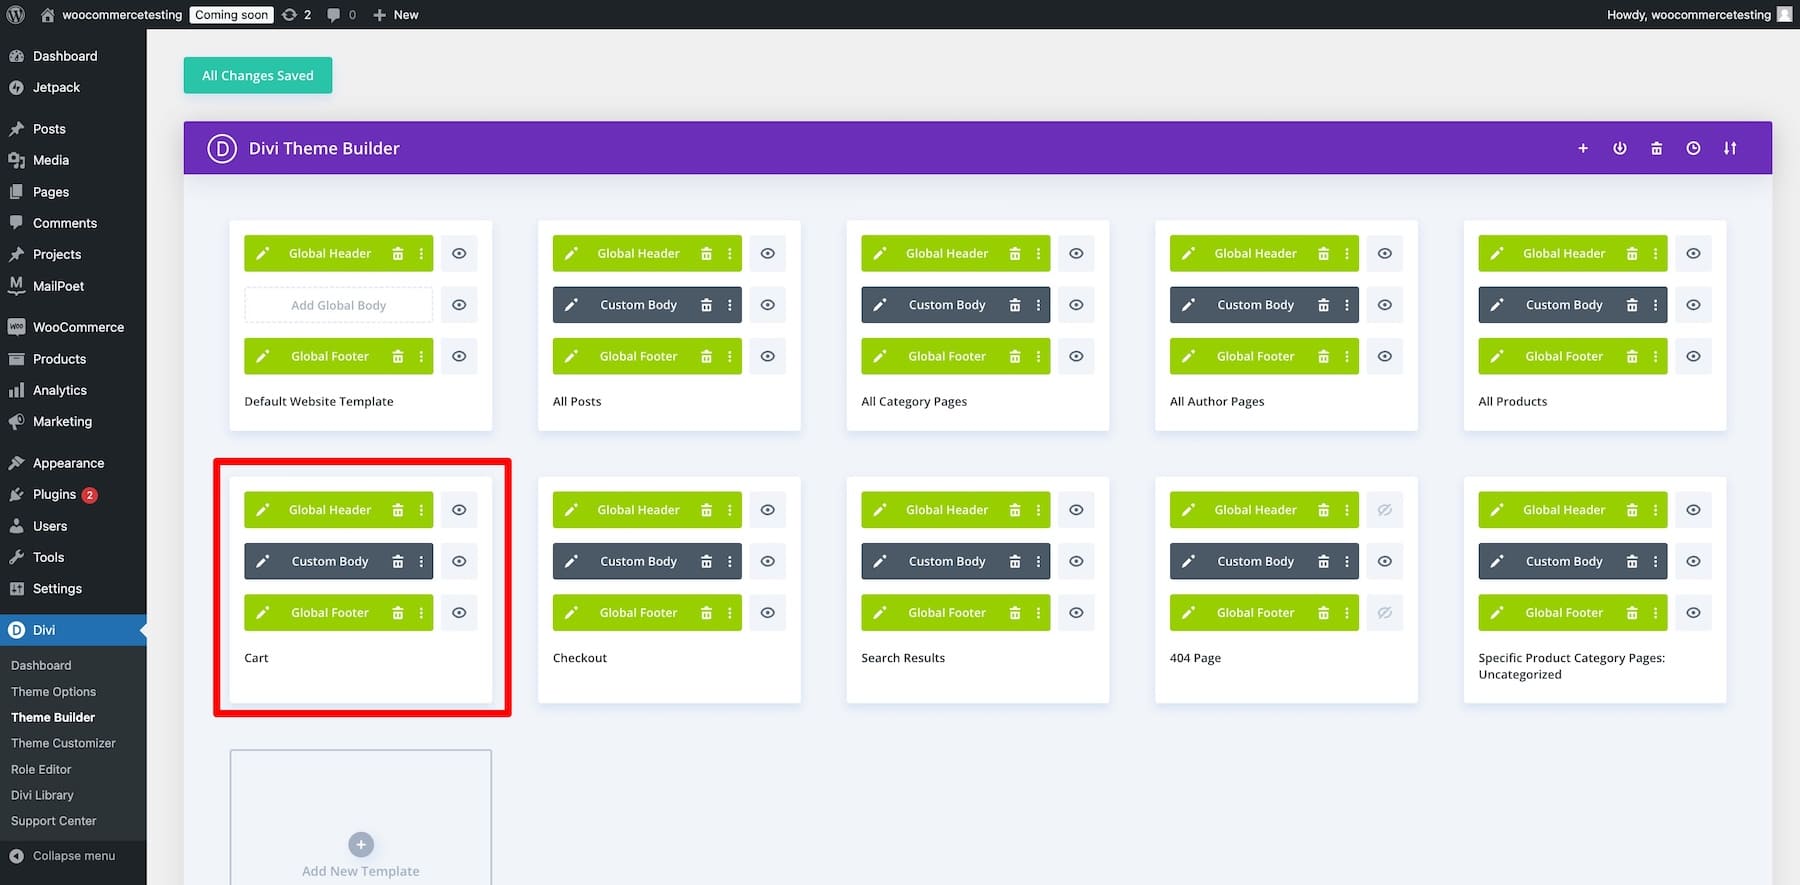Show hidden Global Header in 404 Page template

click(x=1385, y=510)
